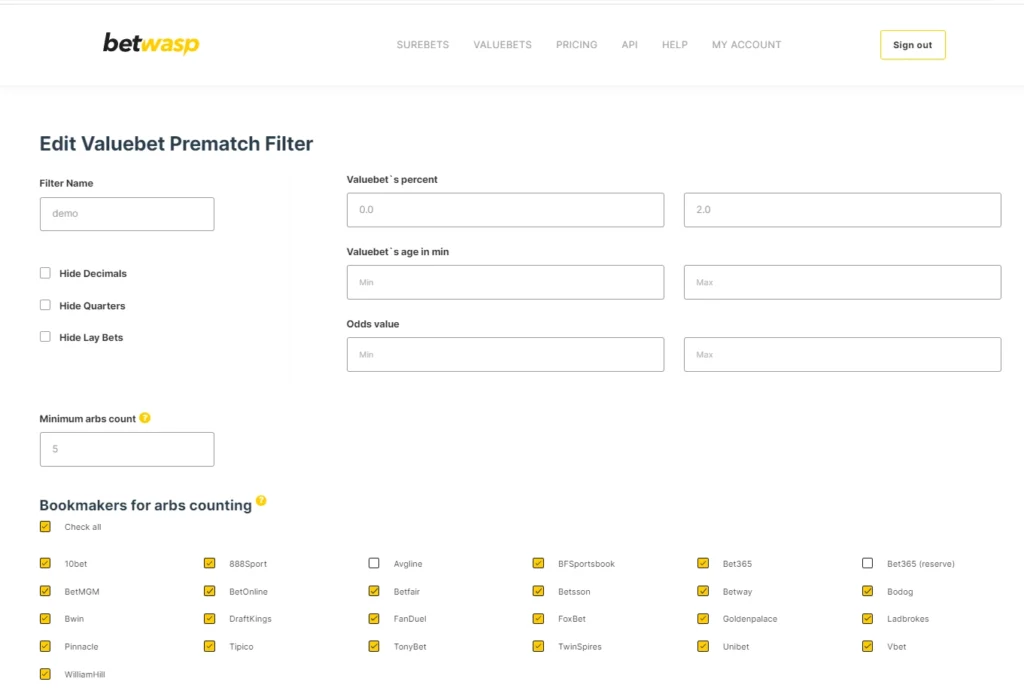Toggle the Check all checkbox
This screenshot has height=700, width=1024.
45,526
